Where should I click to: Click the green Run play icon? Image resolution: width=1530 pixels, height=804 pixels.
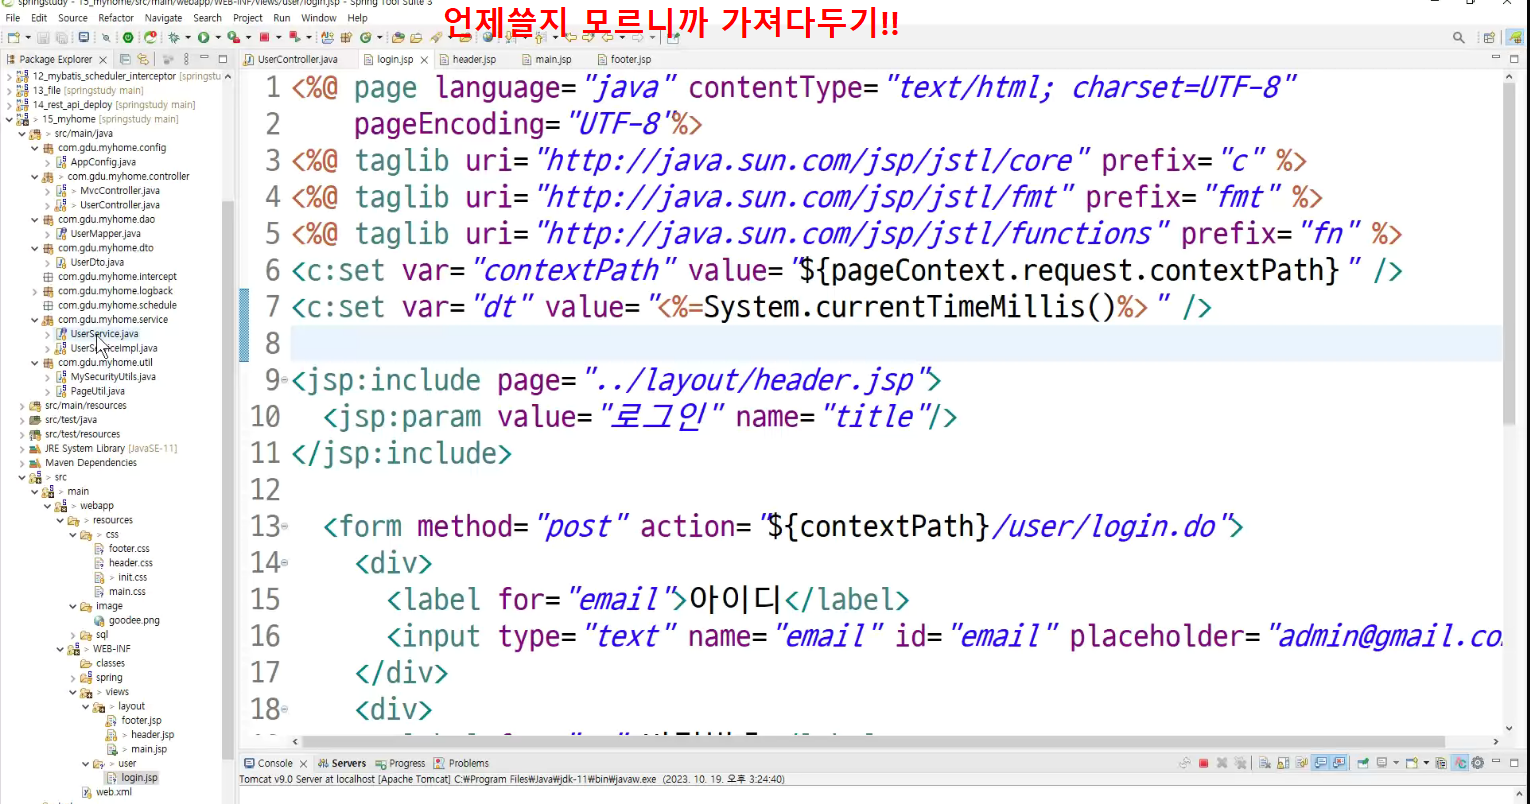pyautogui.click(x=203, y=37)
